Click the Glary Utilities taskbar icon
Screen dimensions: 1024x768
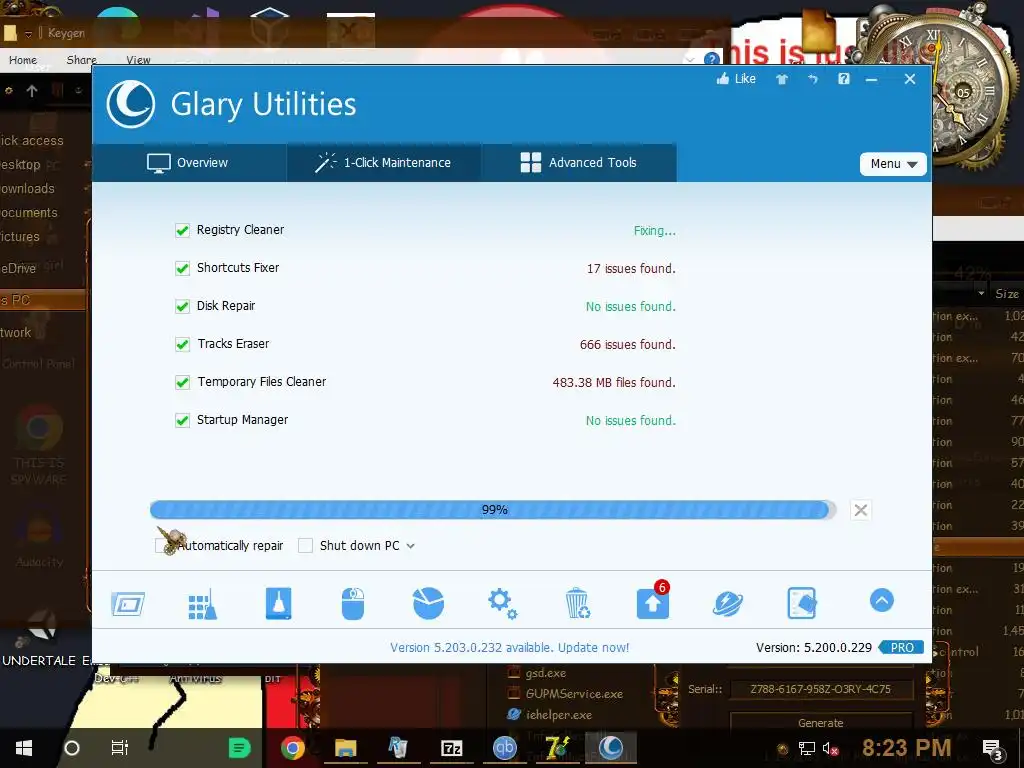[x=611, y=748]
